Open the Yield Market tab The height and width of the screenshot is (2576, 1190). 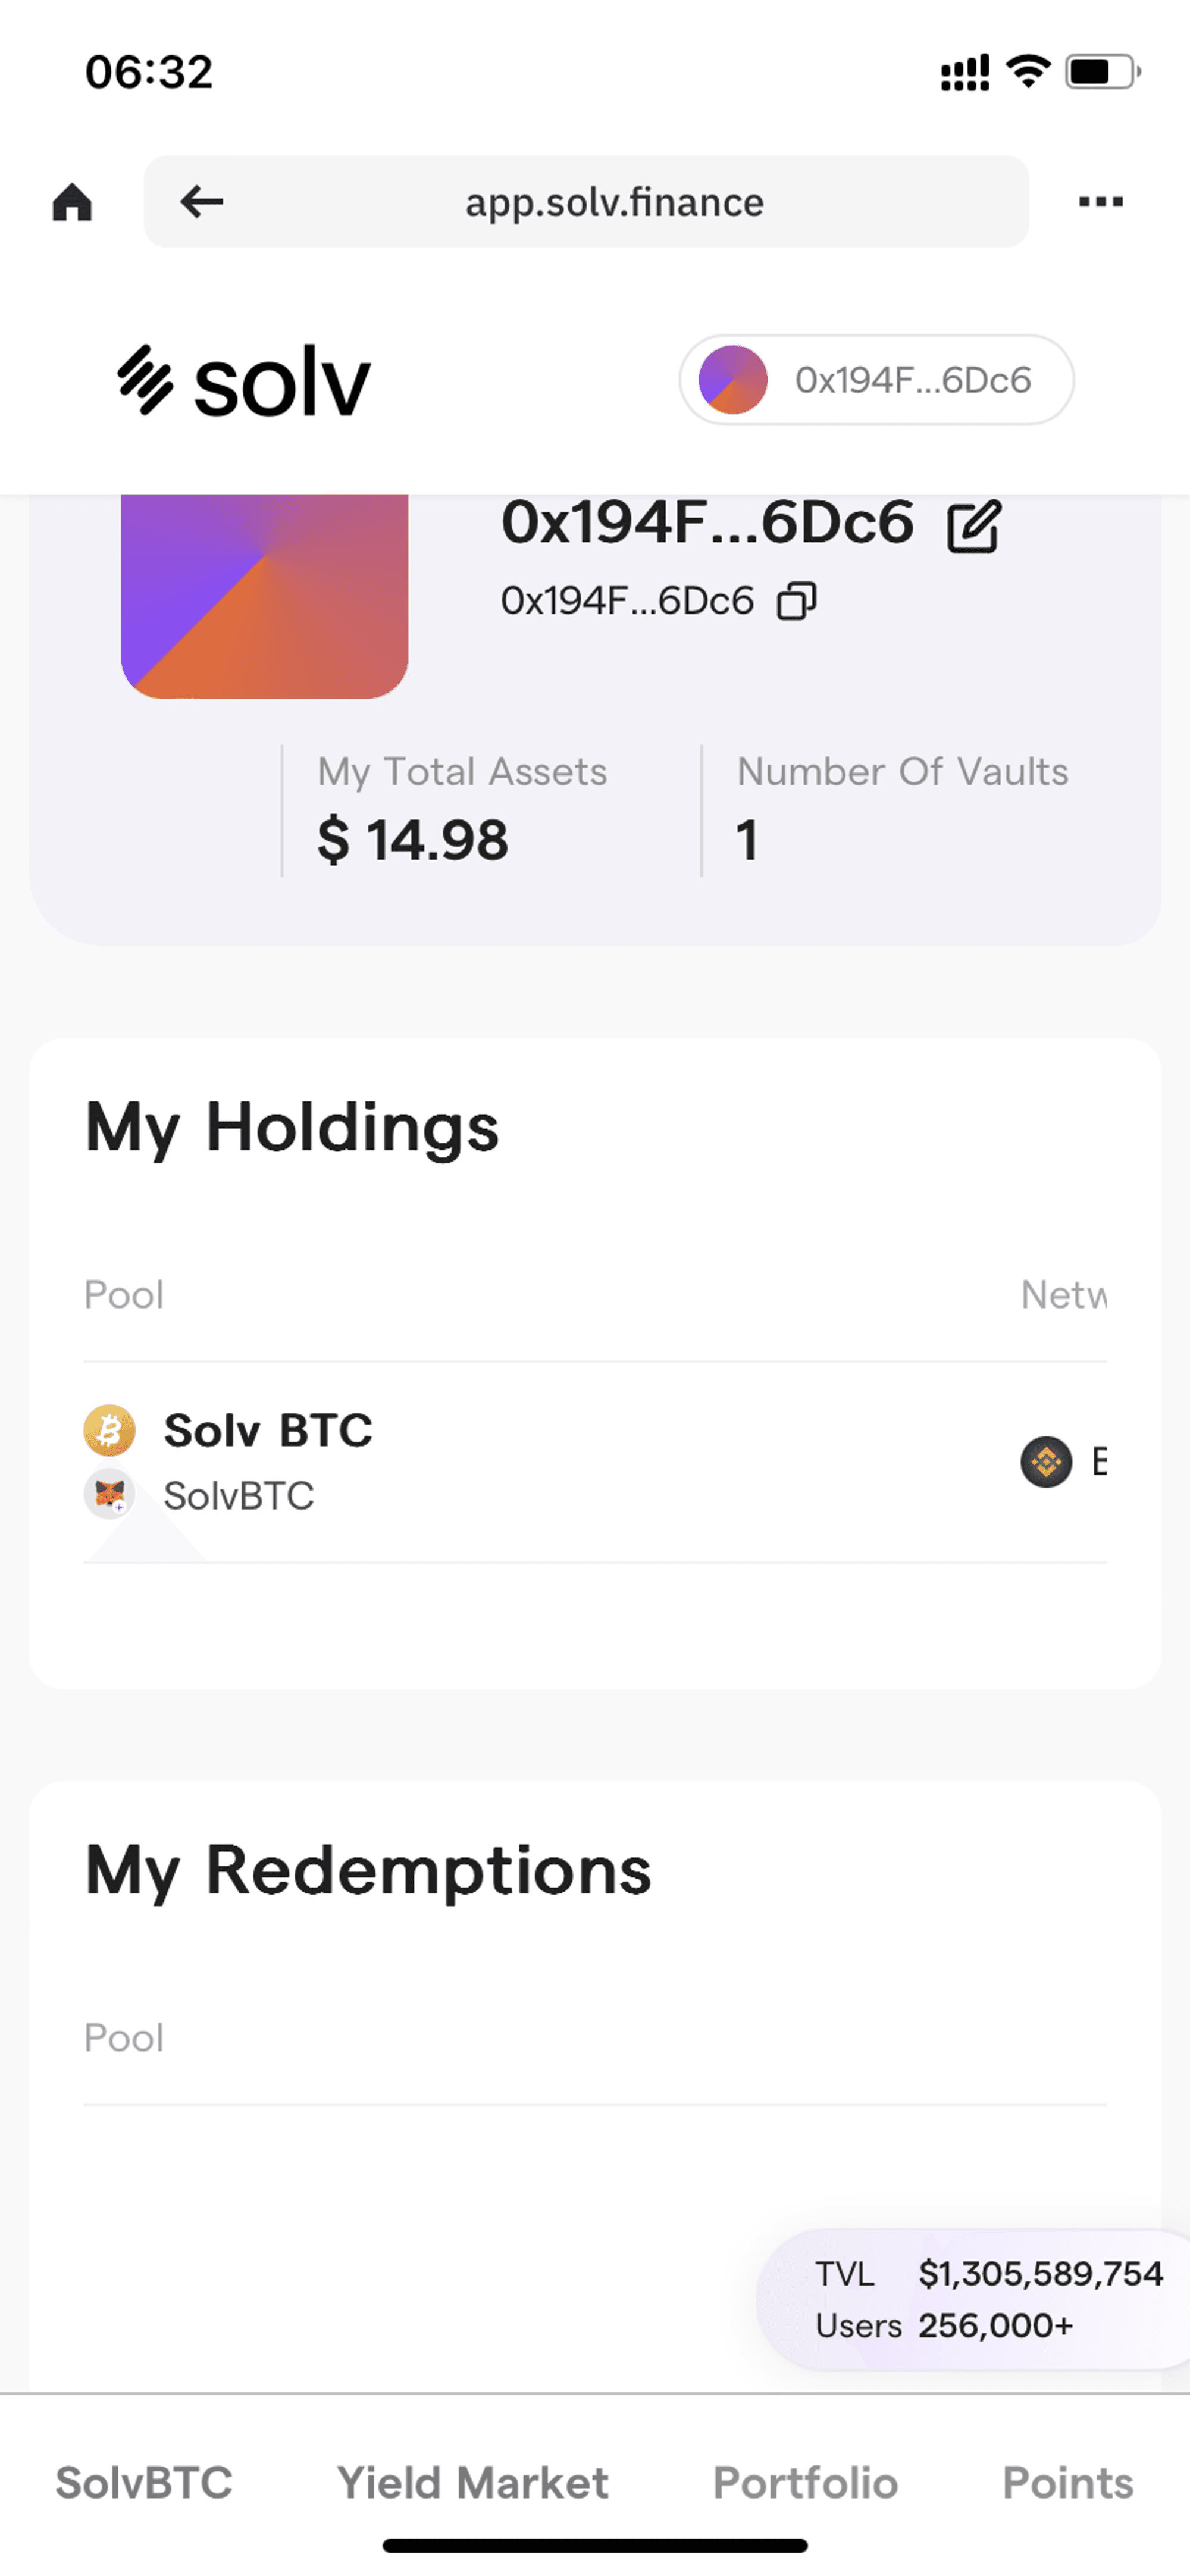coord(472,2483)
